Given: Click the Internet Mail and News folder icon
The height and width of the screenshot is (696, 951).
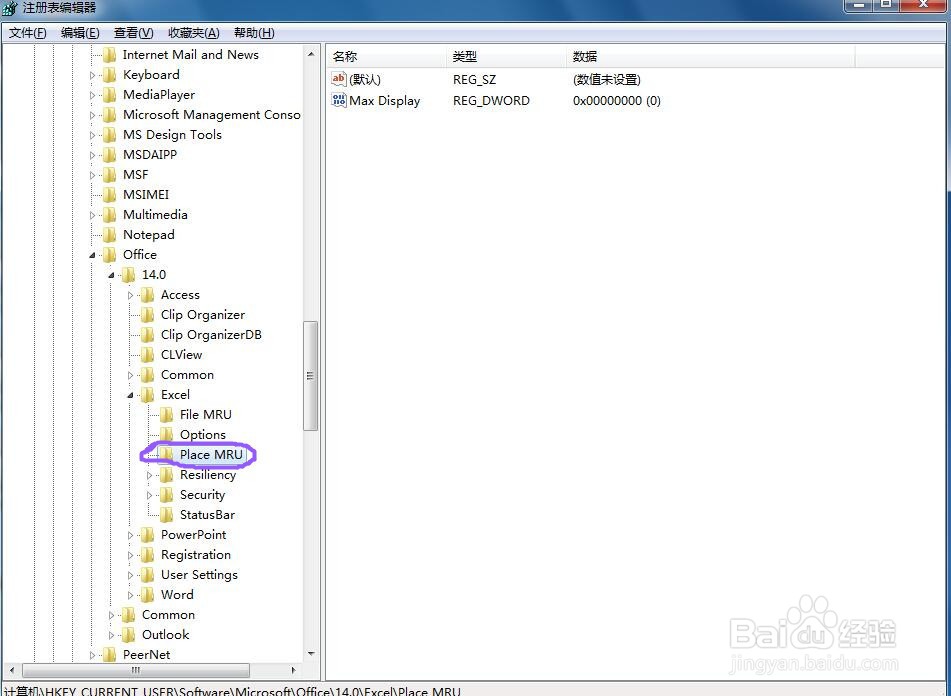Looking at the screenshot, I should point(110,55).
